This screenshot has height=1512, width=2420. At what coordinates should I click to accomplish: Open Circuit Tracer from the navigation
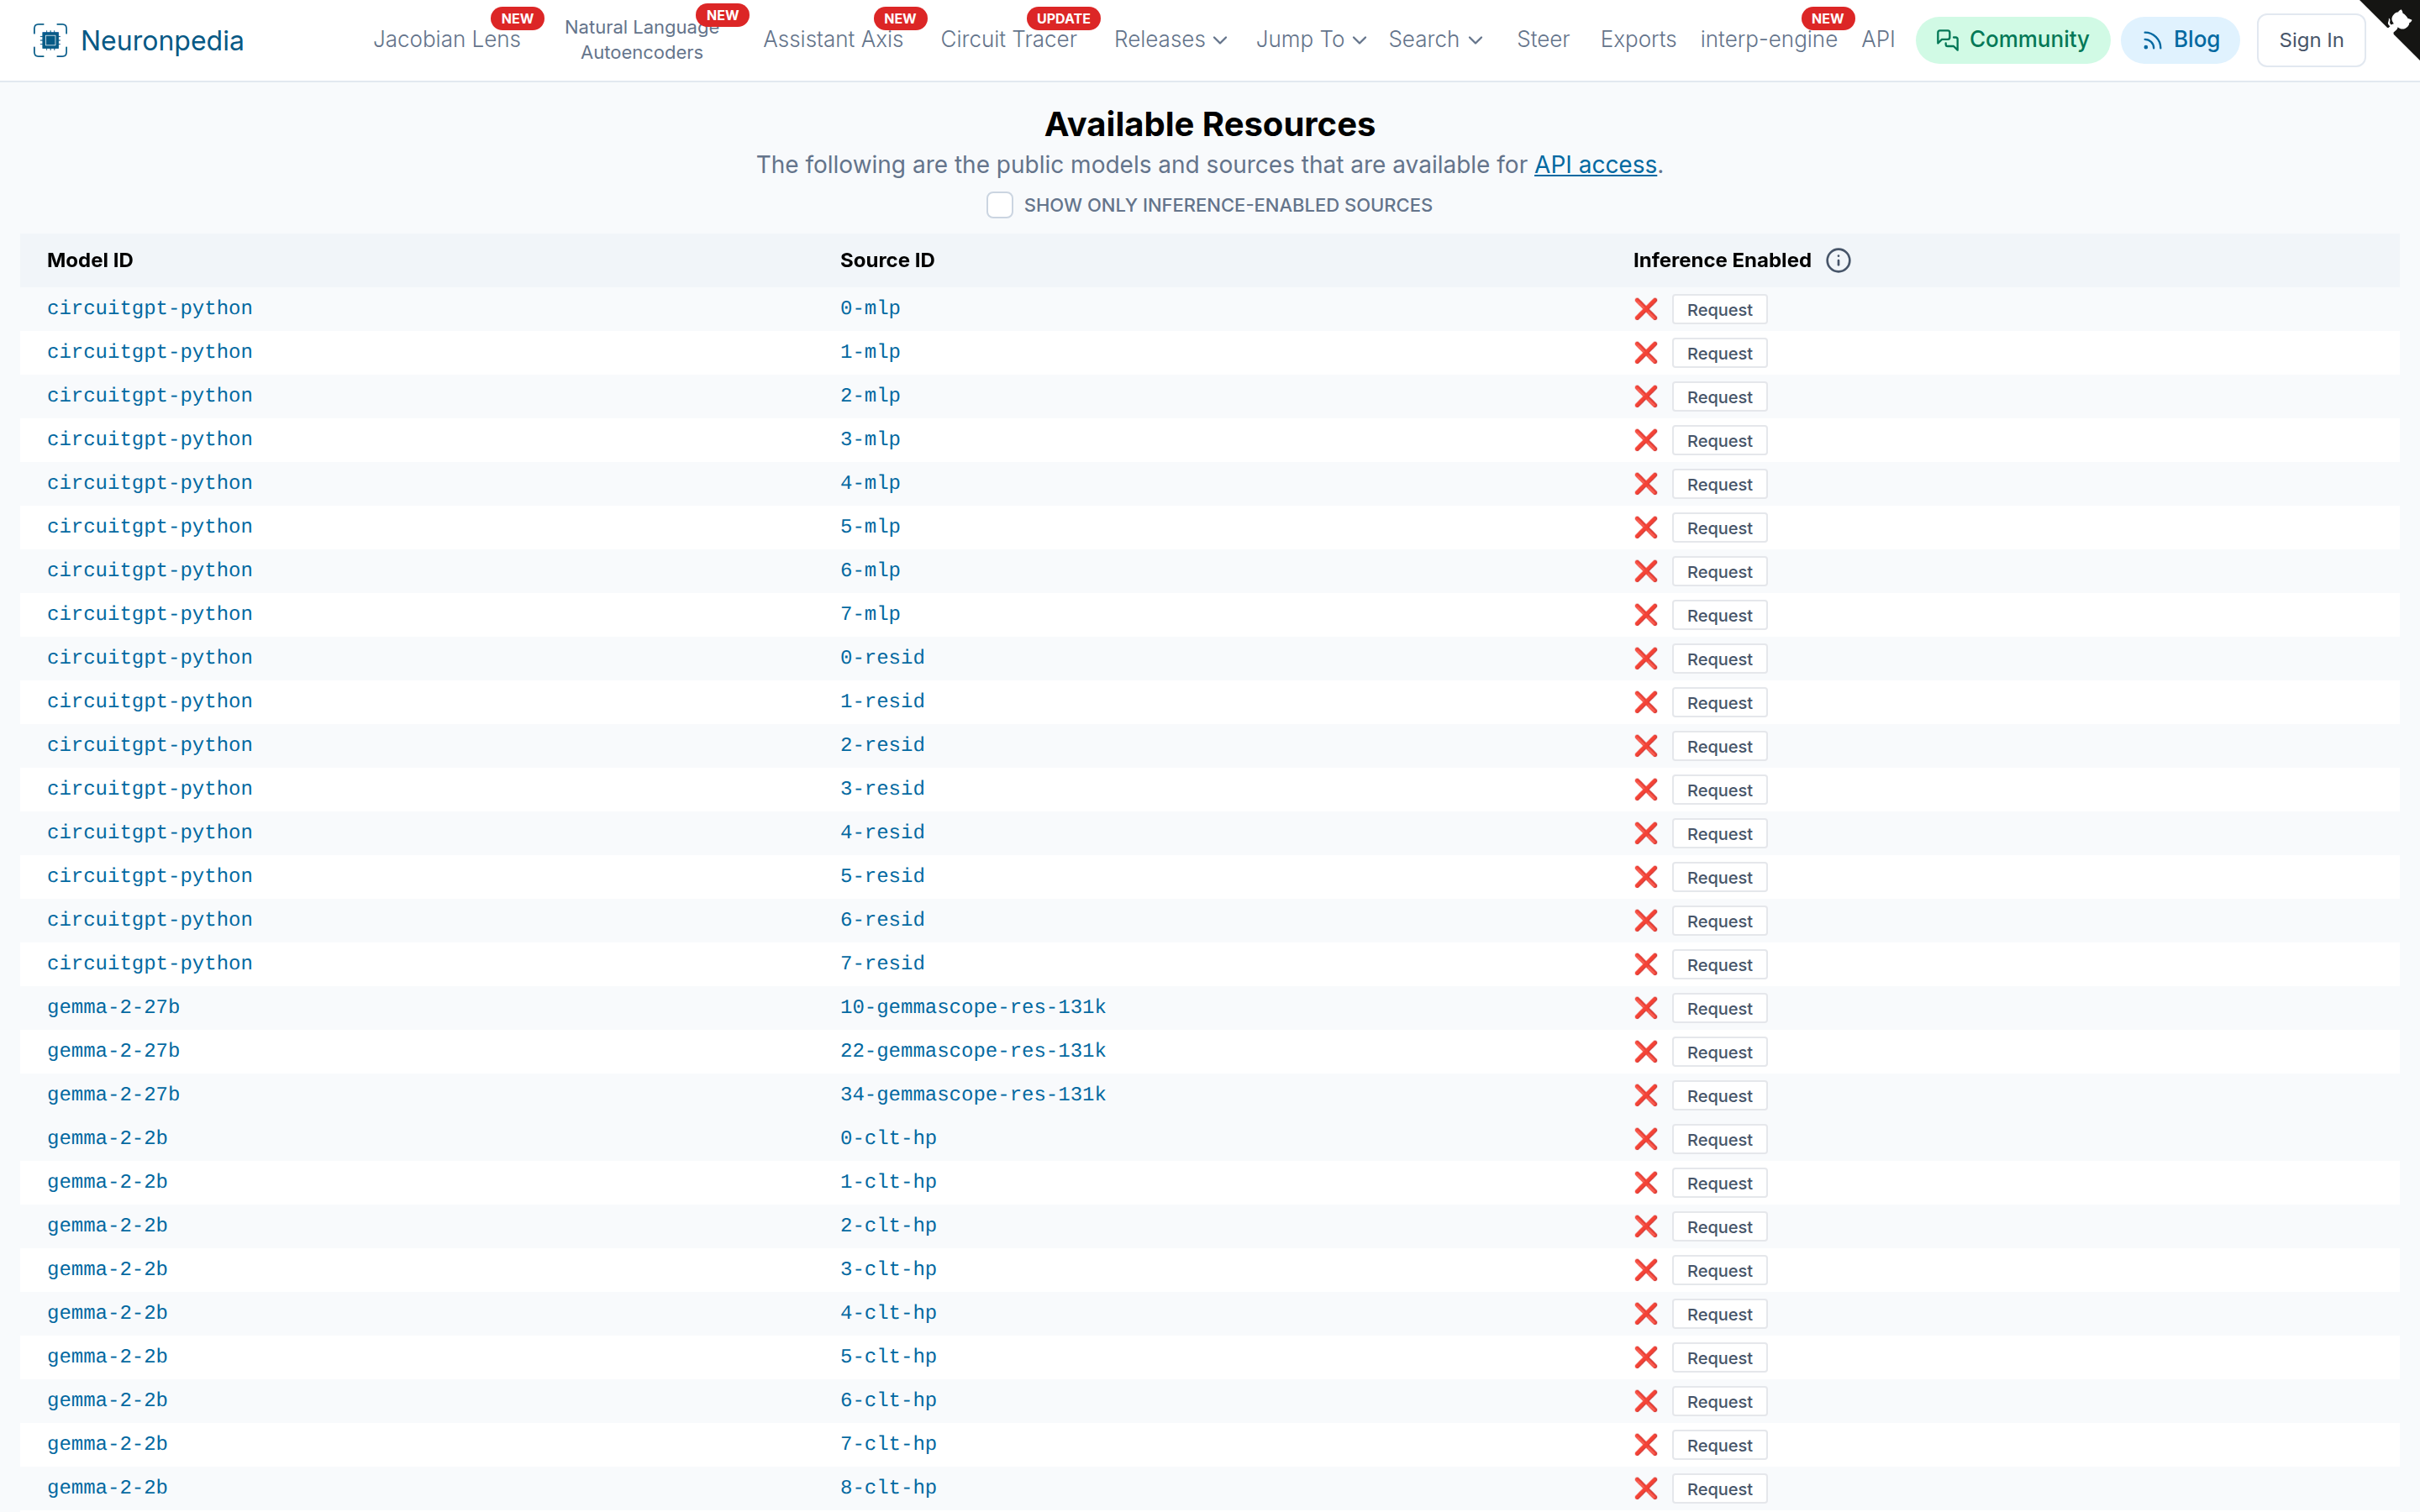[1008, 39]
